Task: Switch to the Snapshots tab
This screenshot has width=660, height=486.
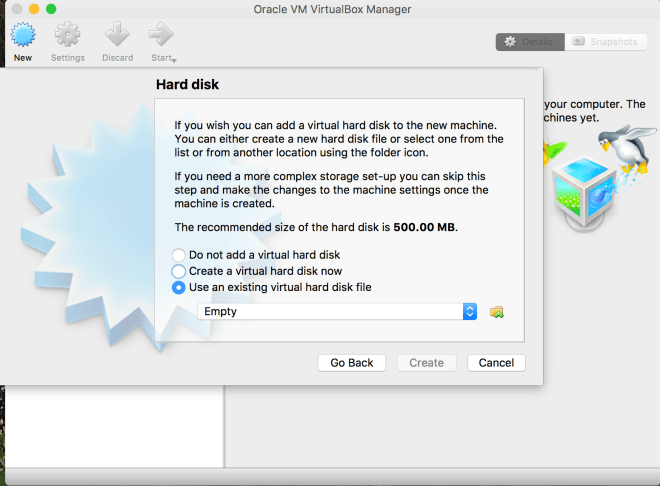Action: (604, 42)
